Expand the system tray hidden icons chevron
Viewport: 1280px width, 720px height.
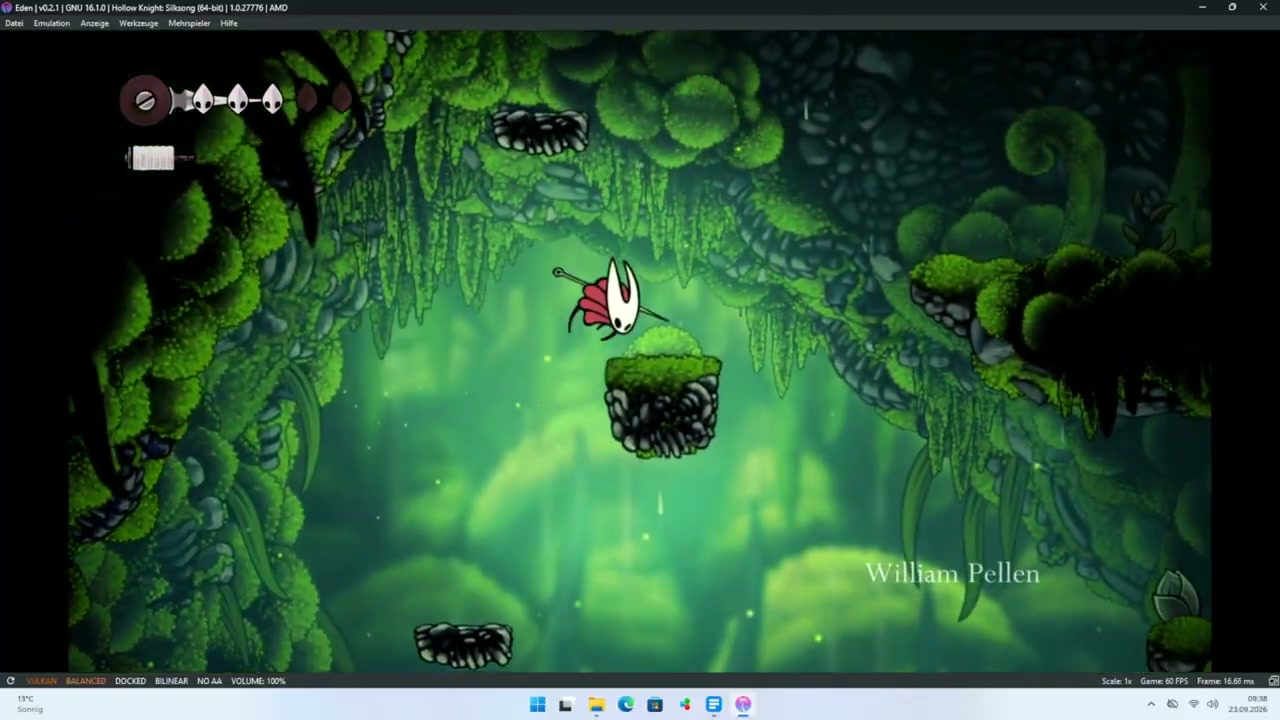[1151, 704]
